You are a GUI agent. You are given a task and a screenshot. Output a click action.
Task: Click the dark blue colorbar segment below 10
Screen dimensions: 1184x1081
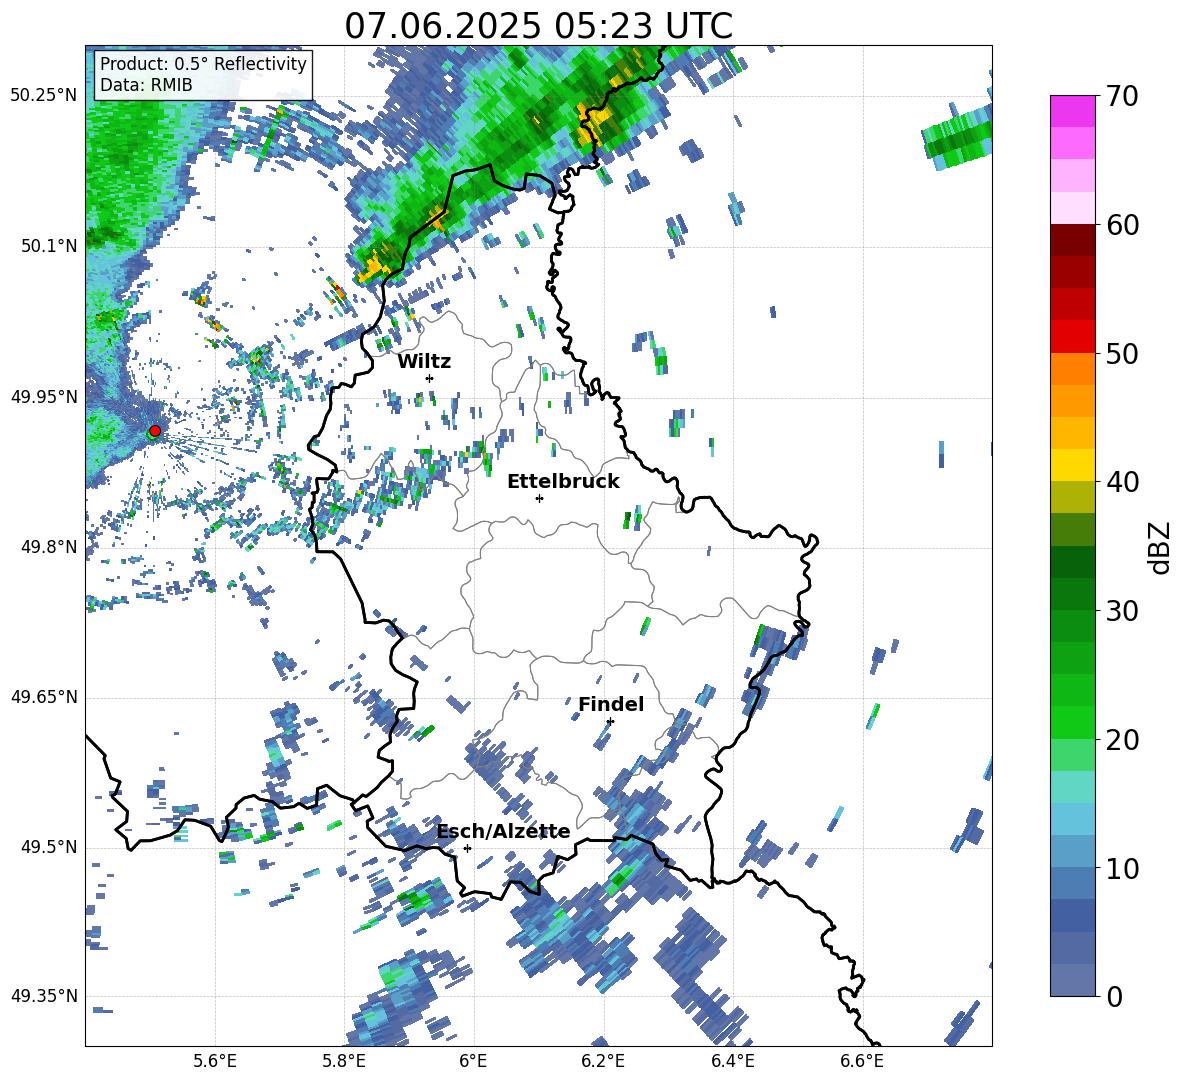(1072, 915)
